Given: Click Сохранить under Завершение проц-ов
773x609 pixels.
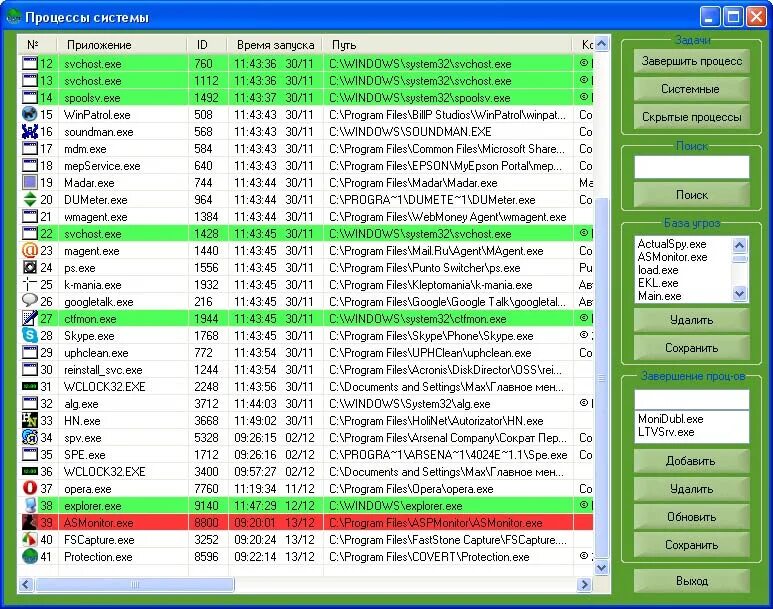Looking at the screenshot, I should click(x=692, y=545).
